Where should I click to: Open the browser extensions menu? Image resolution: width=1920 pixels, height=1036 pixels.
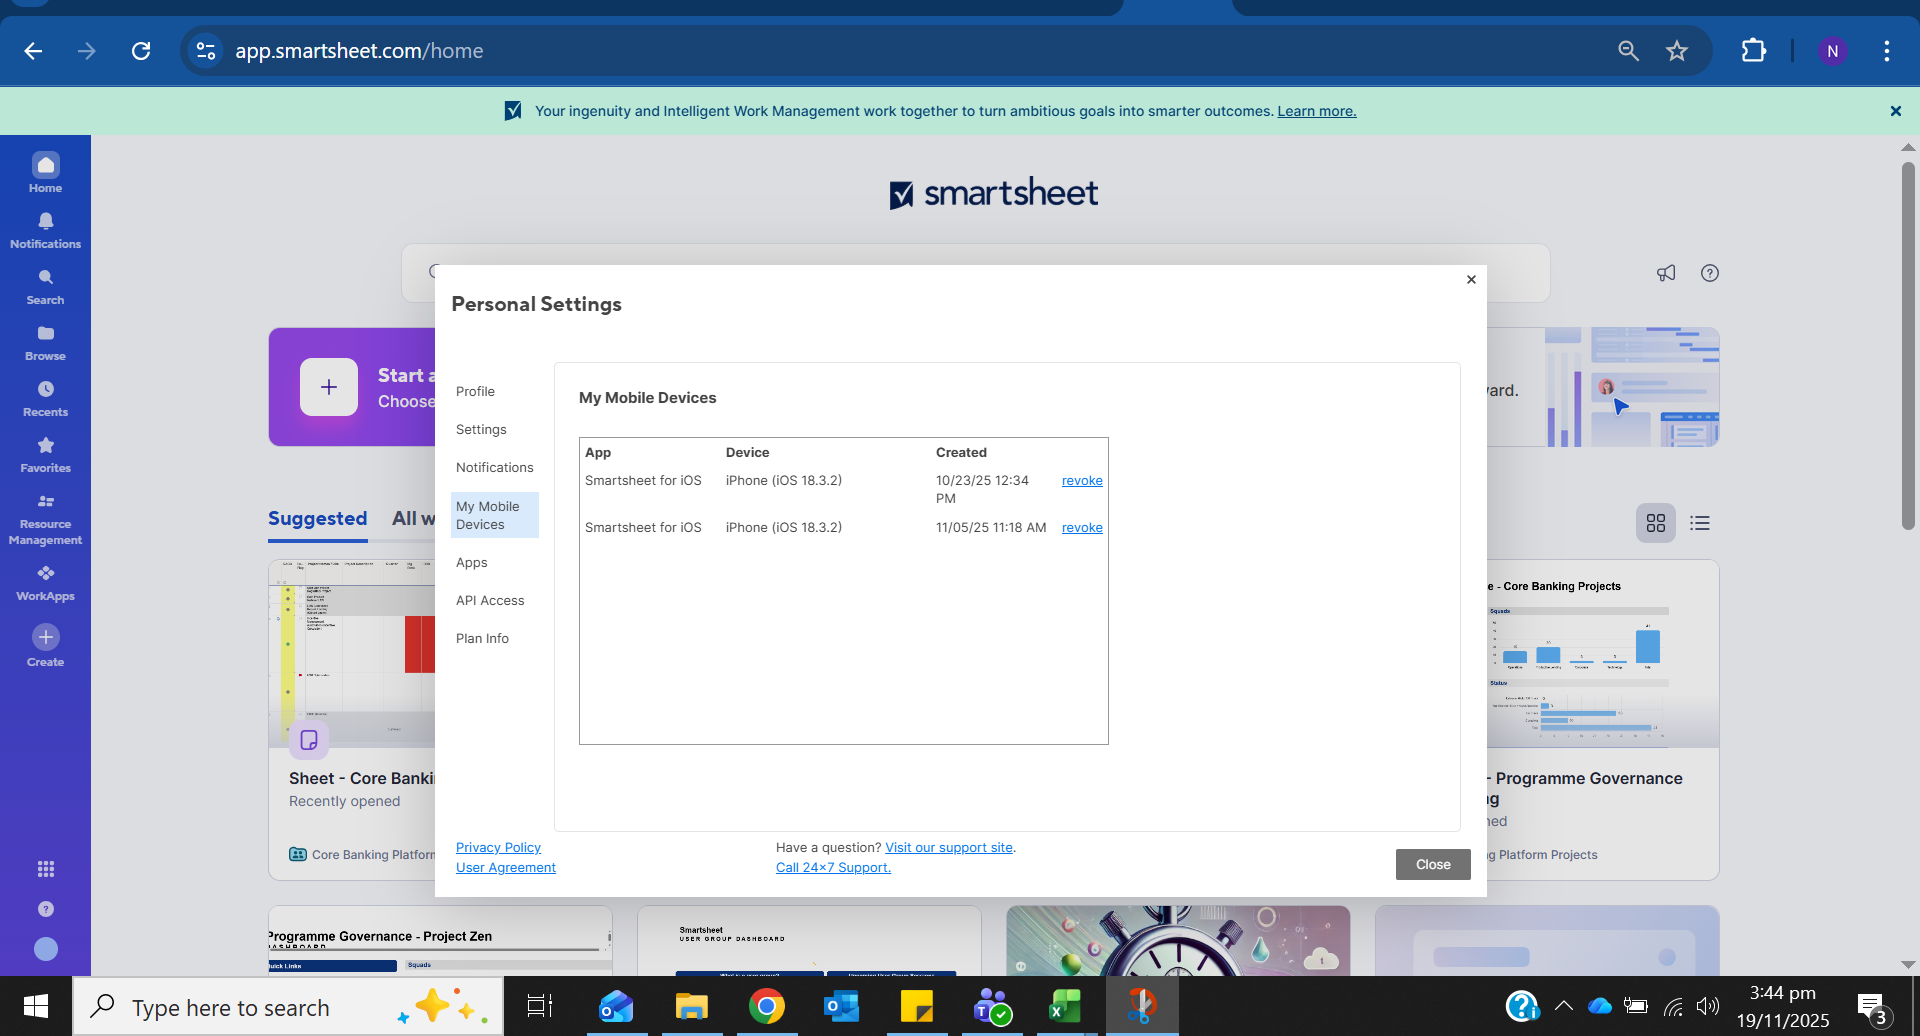point(1754,51)
